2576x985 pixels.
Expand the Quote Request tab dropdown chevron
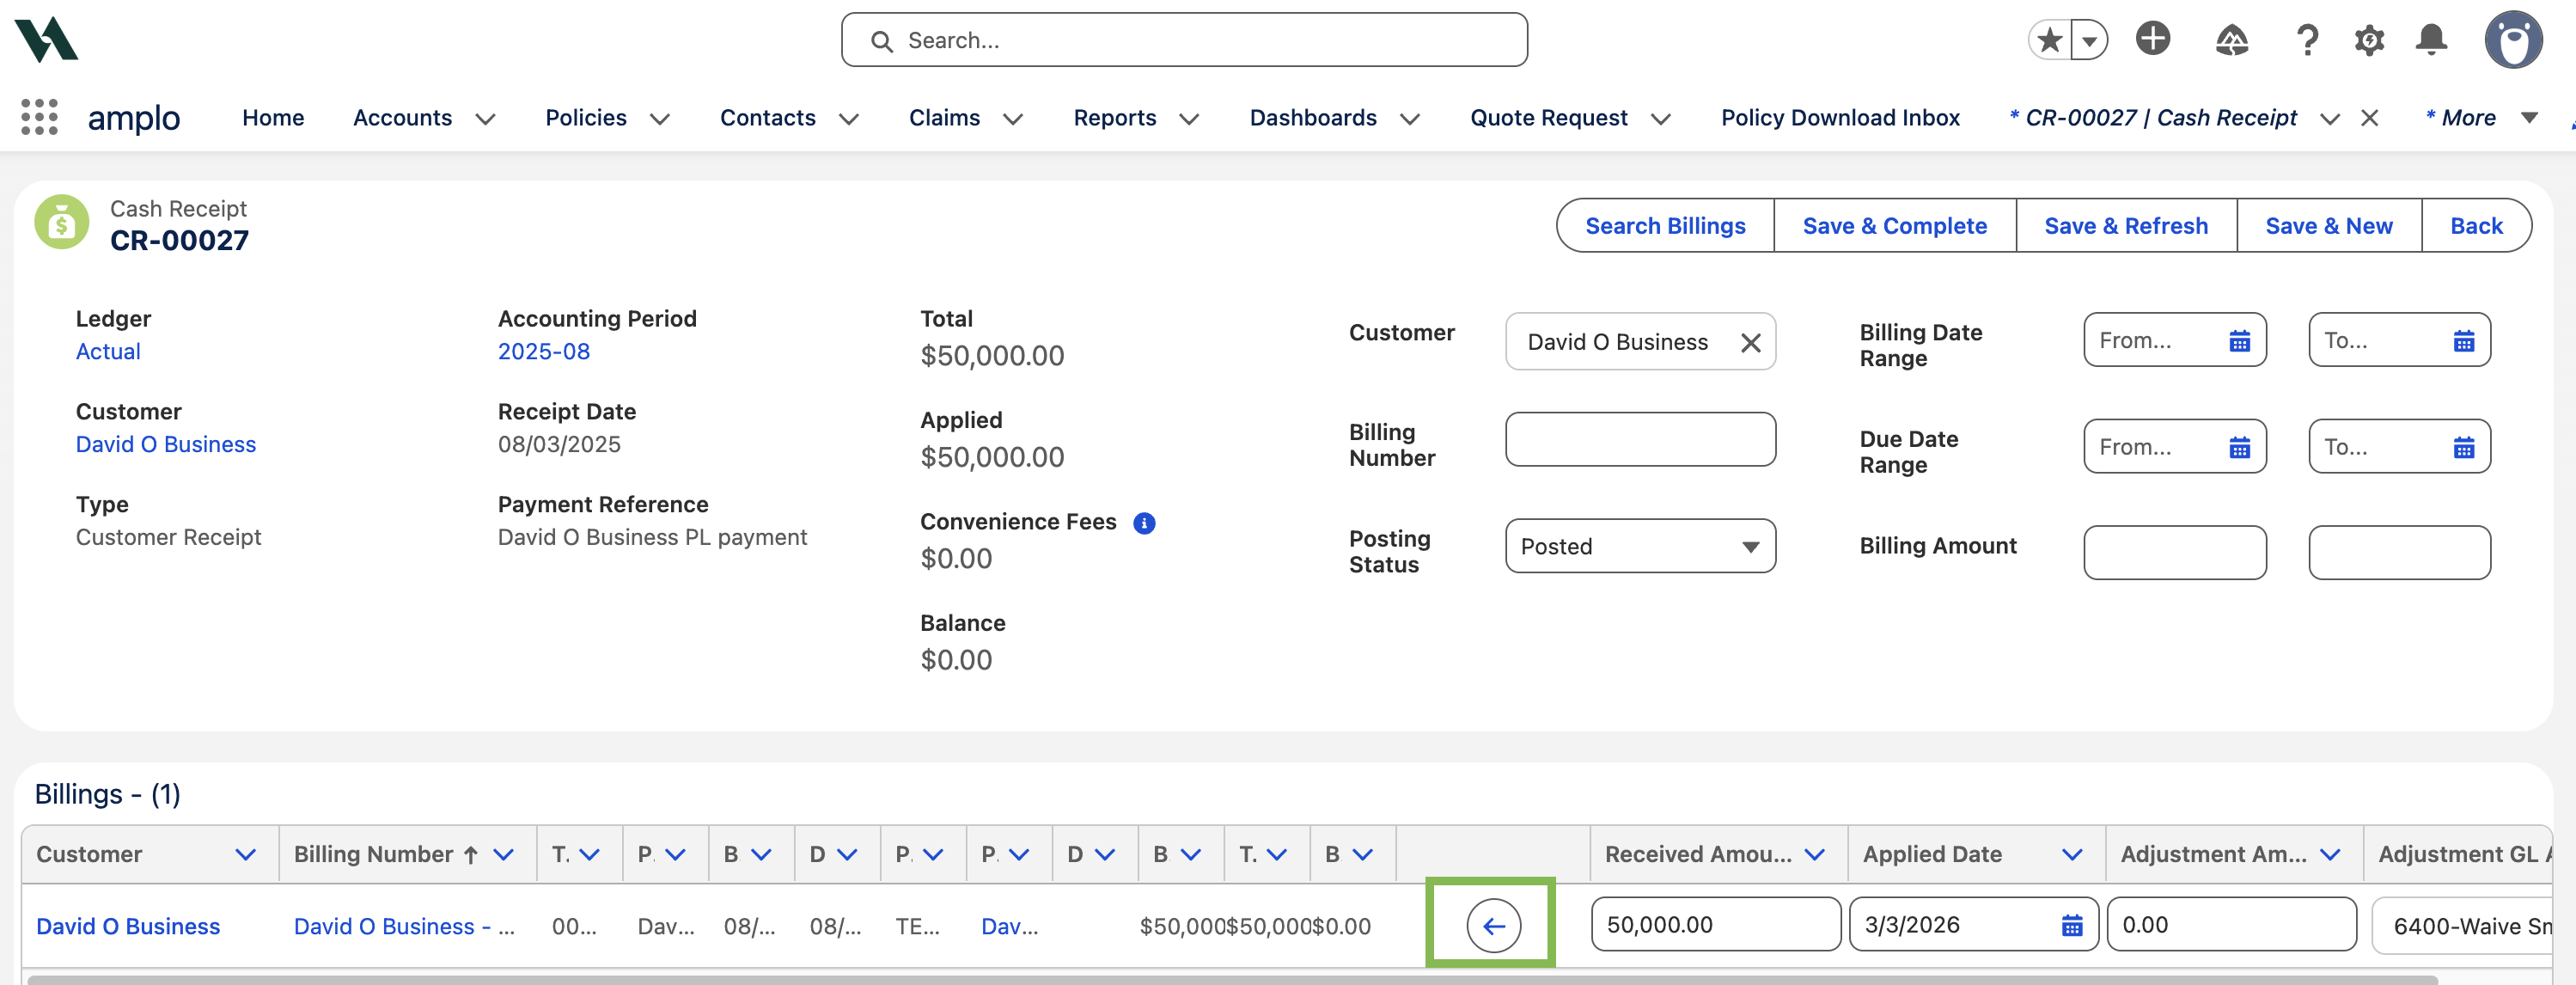pyautogui.click(x=1661, y=119)
